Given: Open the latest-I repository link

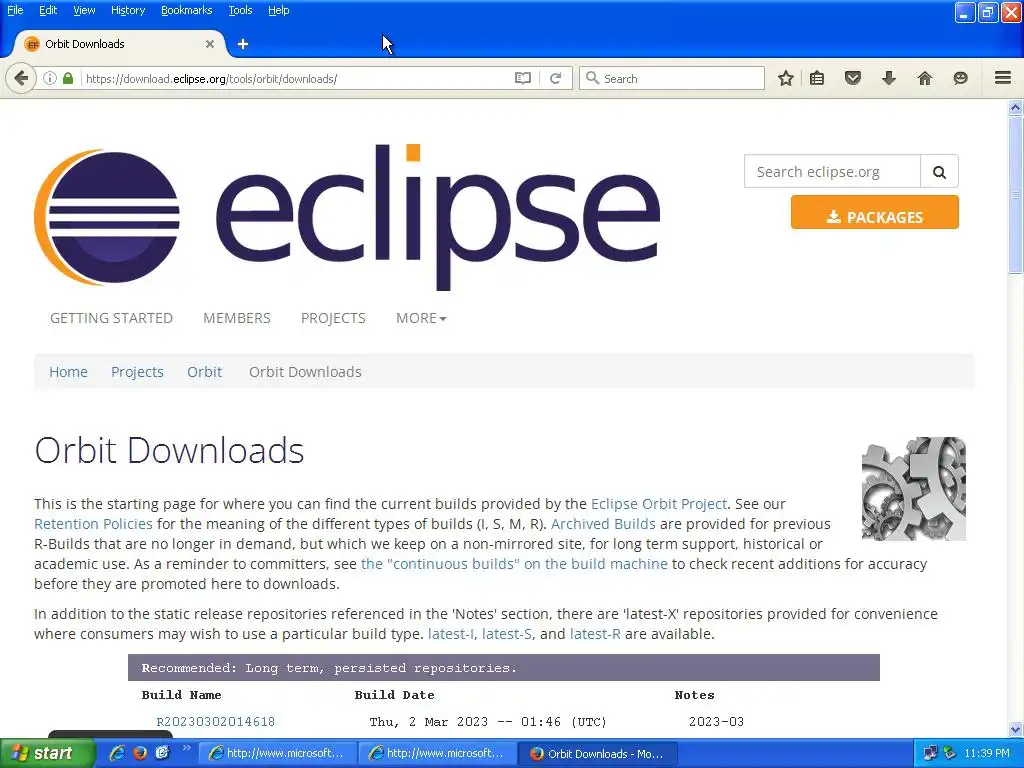Looking at the screenshot, I should click(x=451, y=633).
